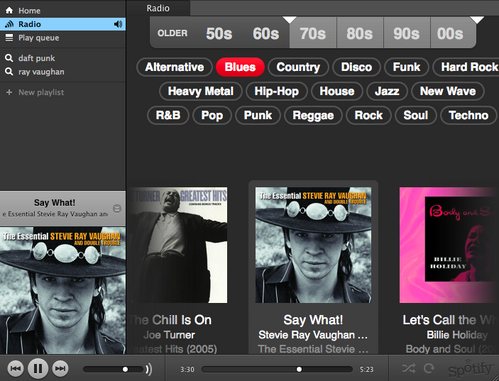Image resolution: width=499 pixels, height=381 pixels.
Task: Toggle the Country genre
Action: (298, 67)
